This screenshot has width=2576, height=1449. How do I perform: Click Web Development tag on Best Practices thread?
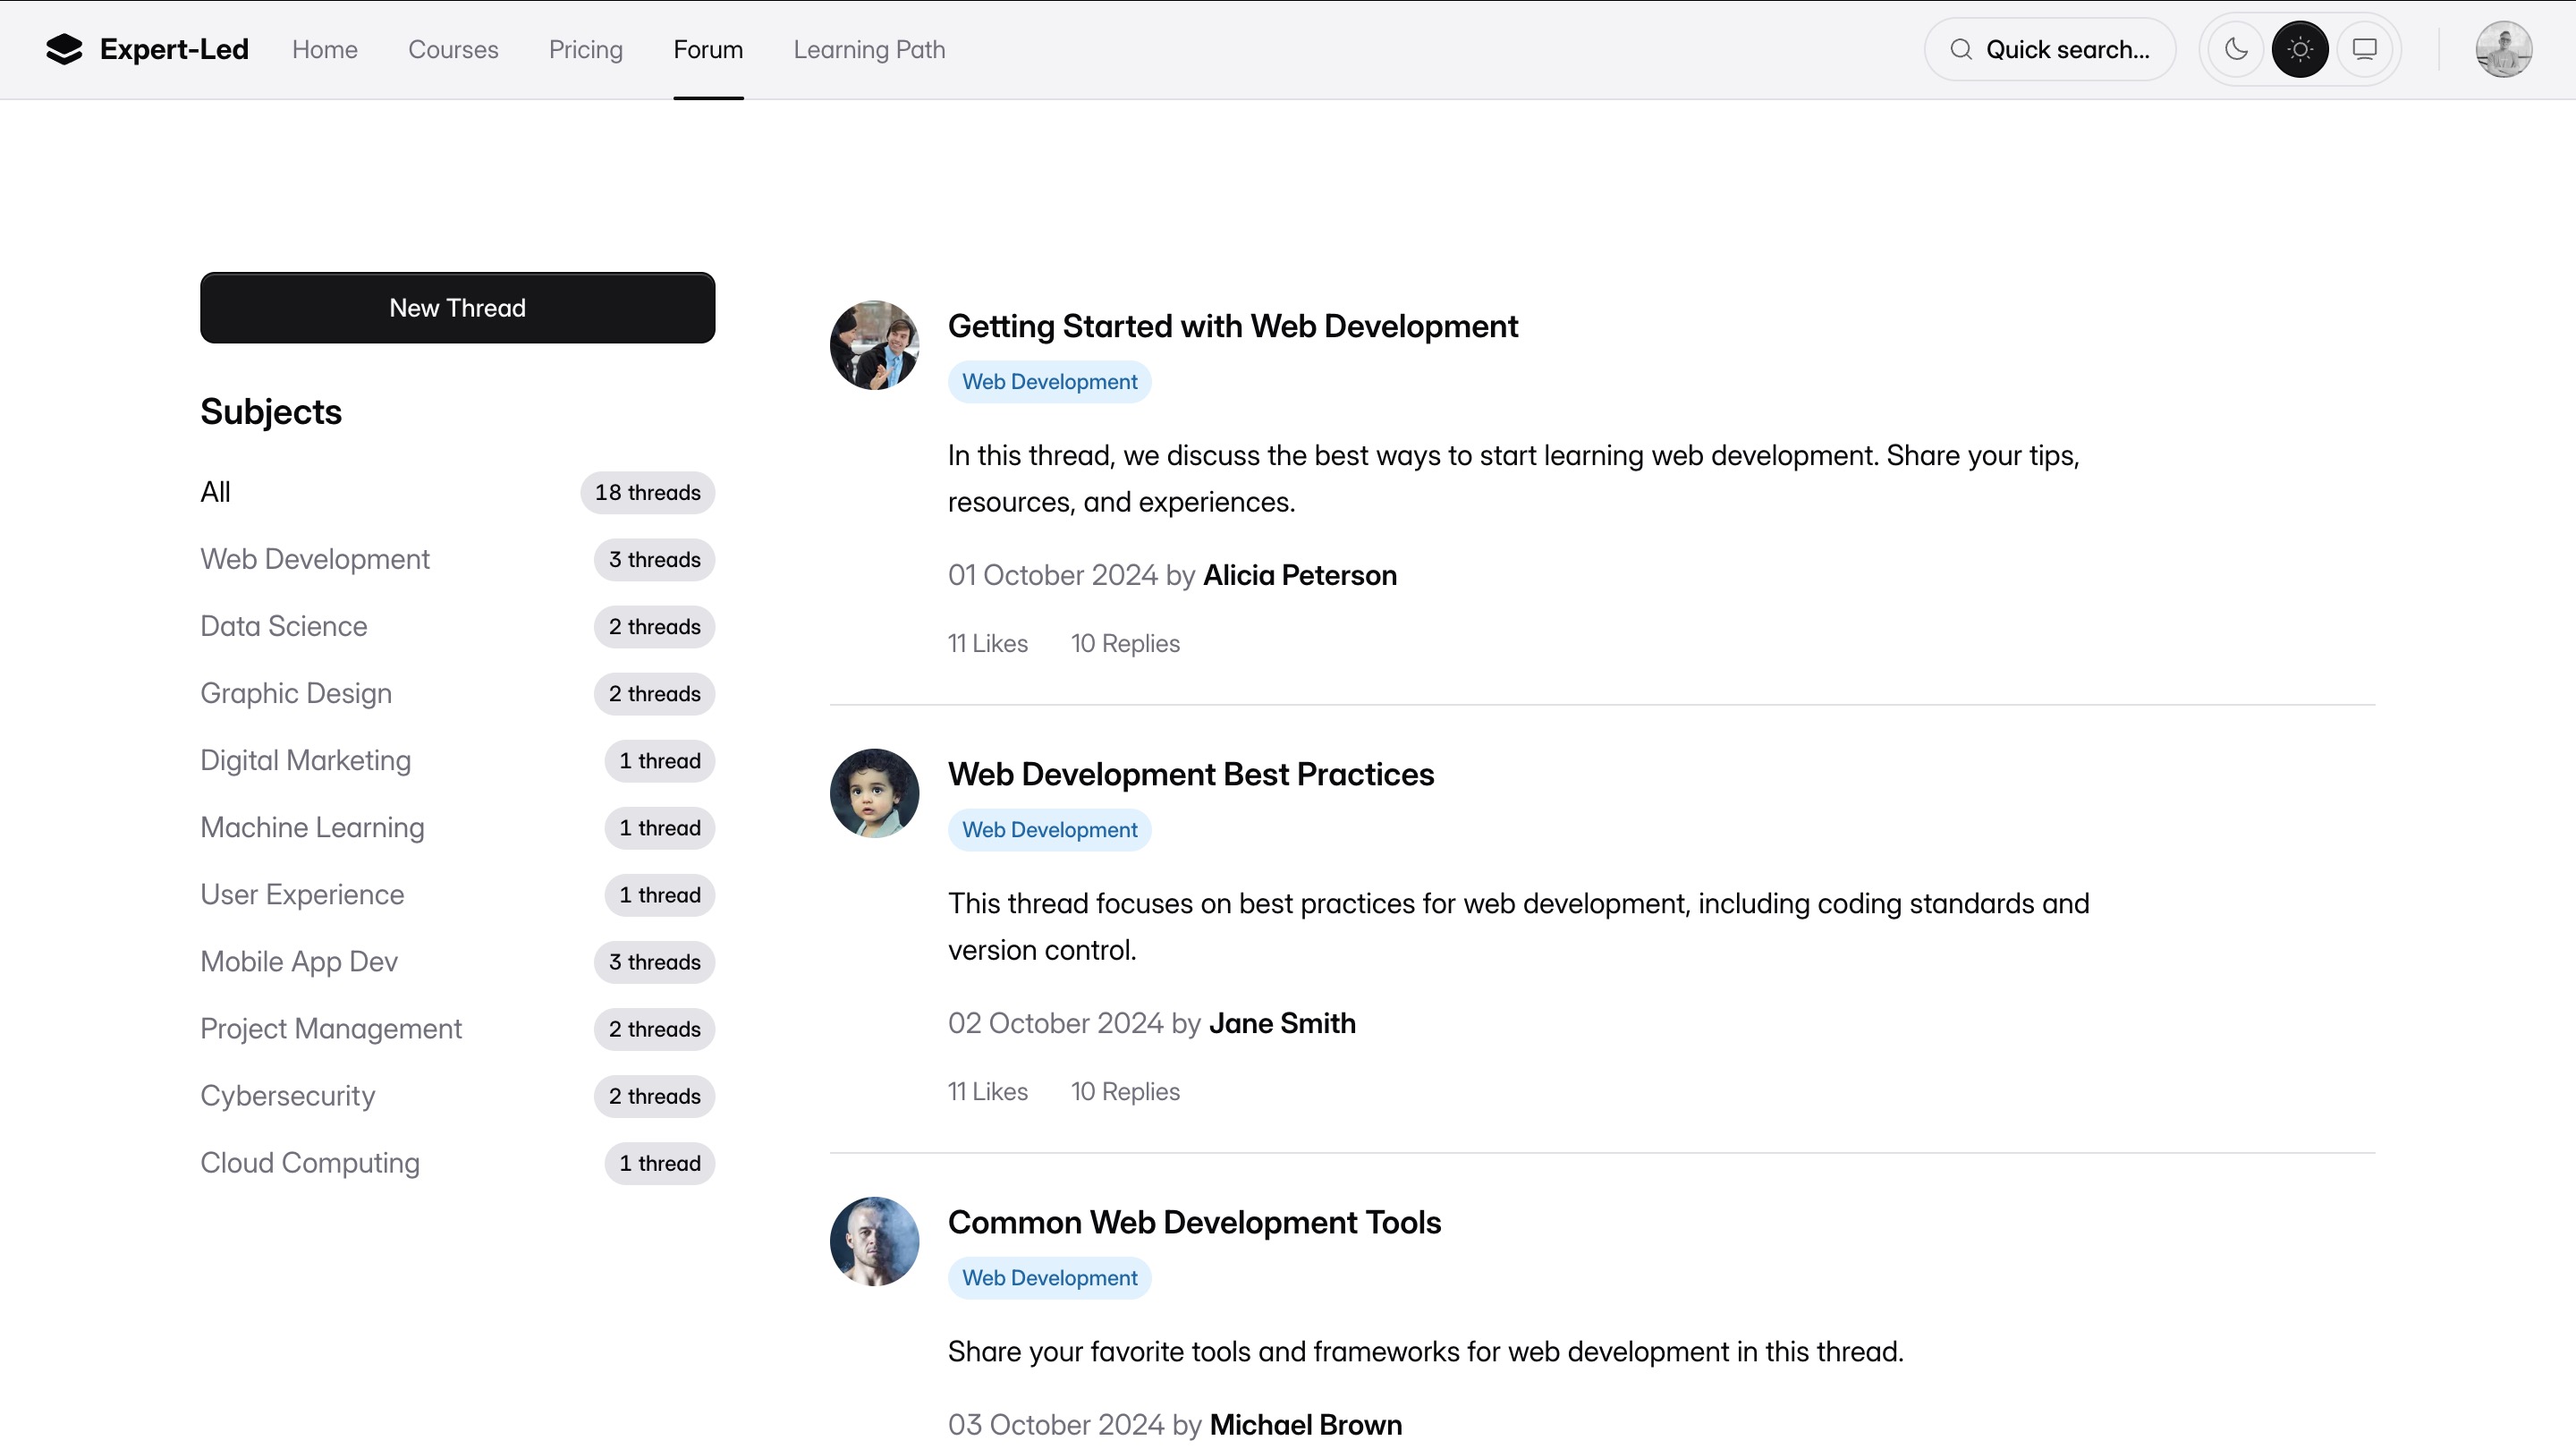coord(1049,830)
